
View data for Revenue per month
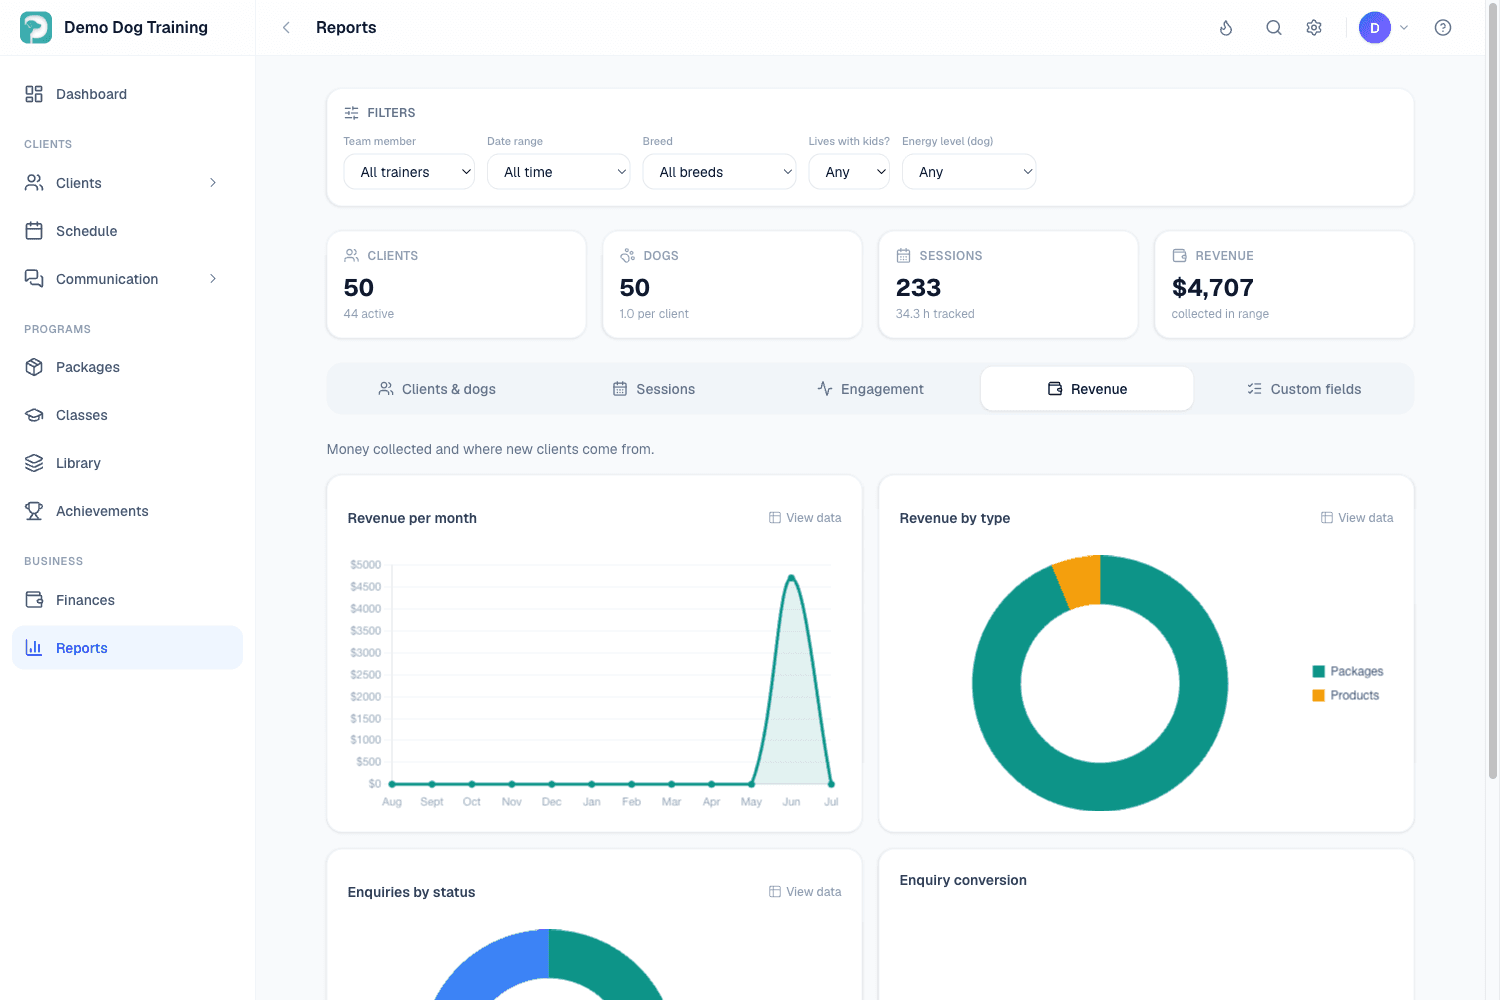805,518
